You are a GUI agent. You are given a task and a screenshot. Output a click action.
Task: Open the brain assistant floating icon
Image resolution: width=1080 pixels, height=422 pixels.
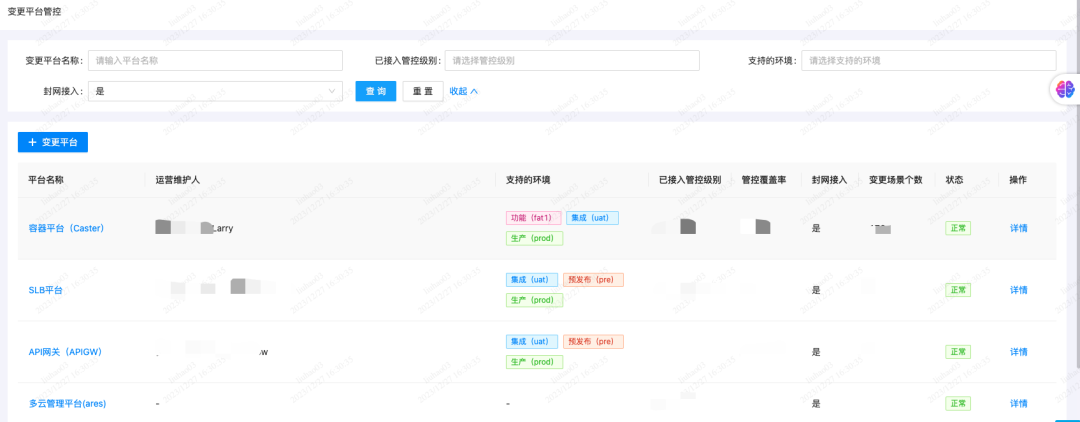[x=1066, y=89]
